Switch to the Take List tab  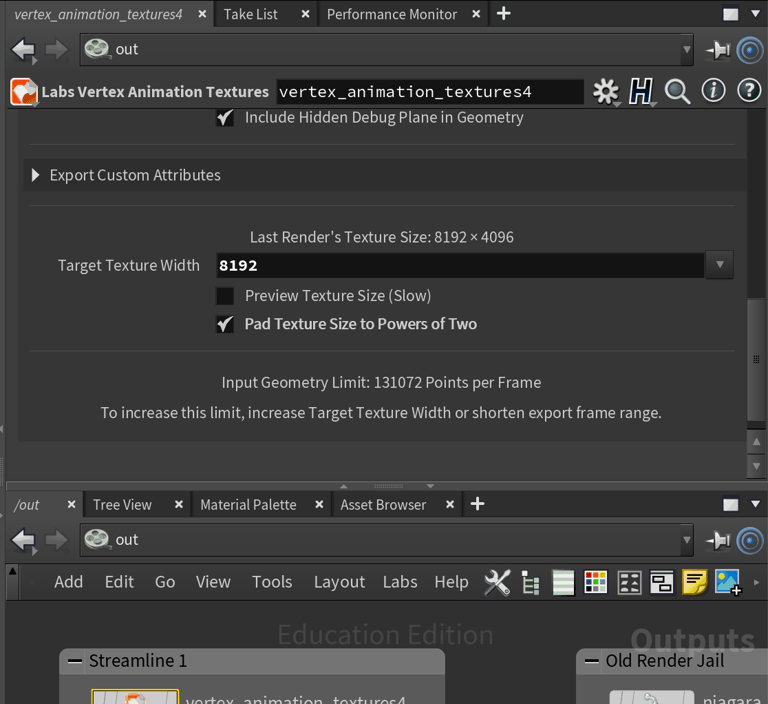point(250,15)
